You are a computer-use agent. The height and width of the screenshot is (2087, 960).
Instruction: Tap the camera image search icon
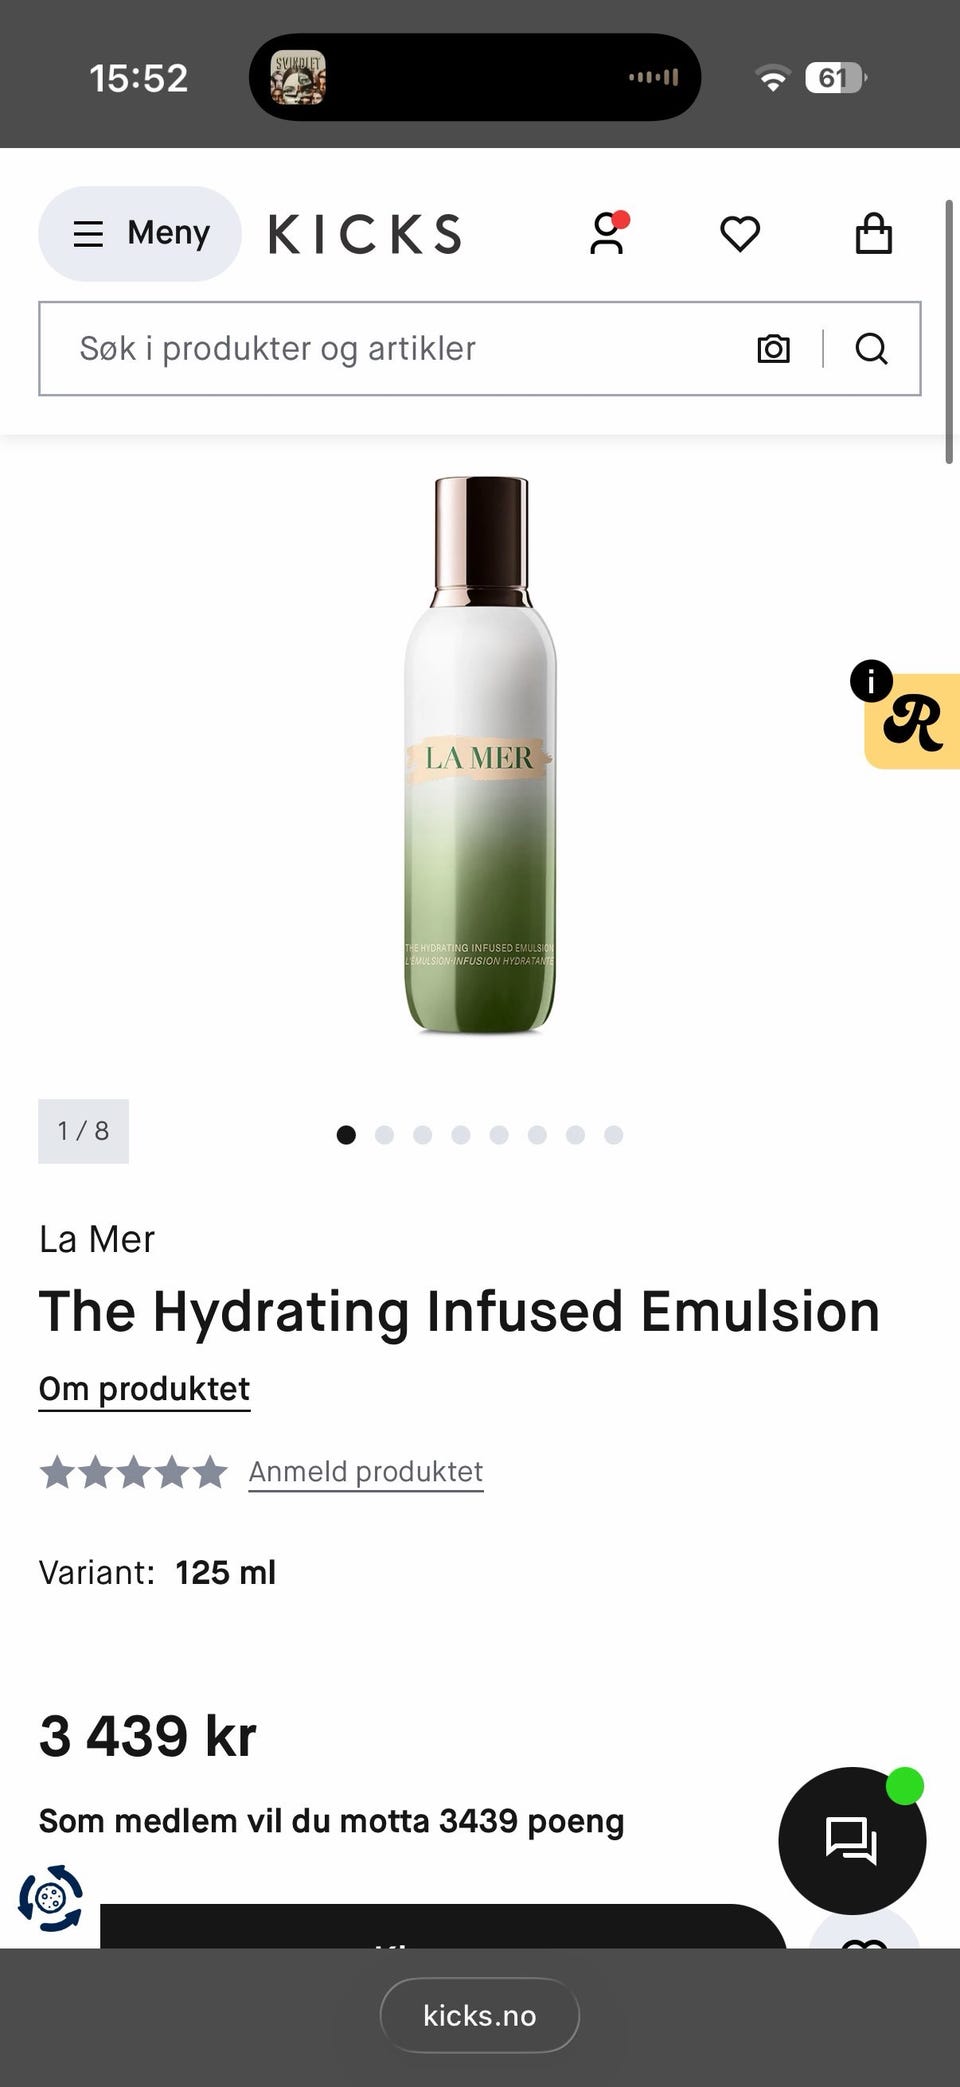tap(773, 348)
